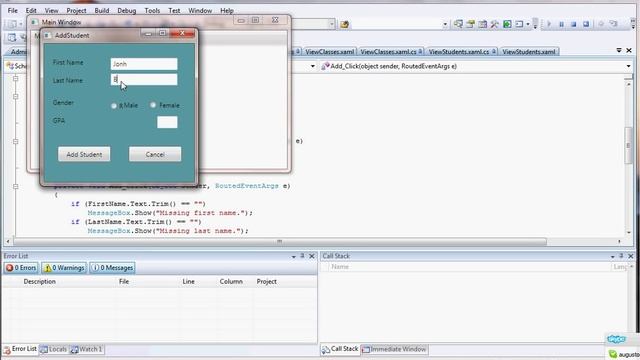Switch to ViewStudents.xaml tab

pos(529,52)
